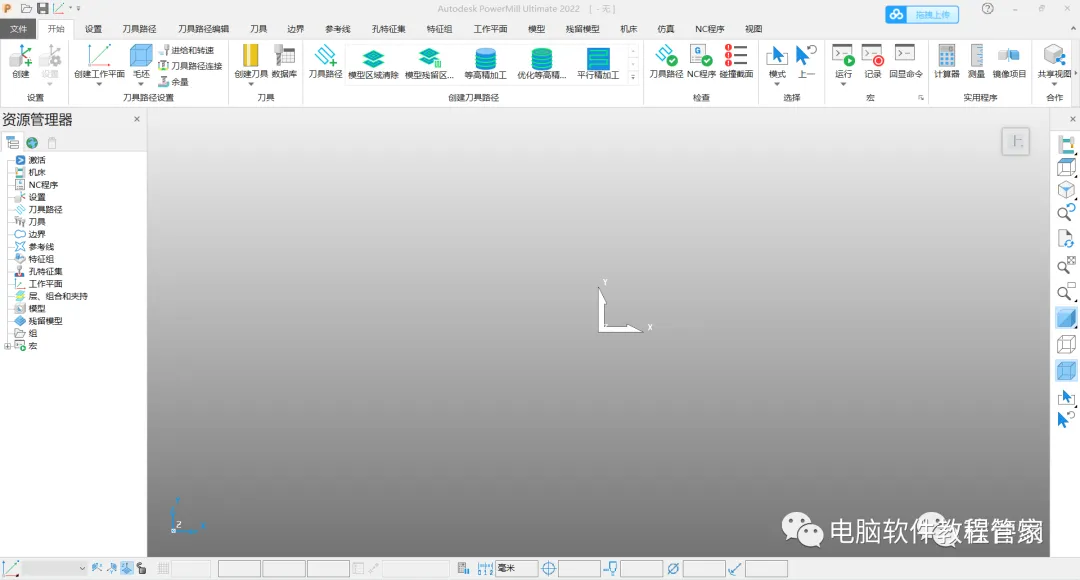This screenshot has height=580, width=1080.
Task: Open 碰撞截面 collision section
Action: click(x=736, y=61)
